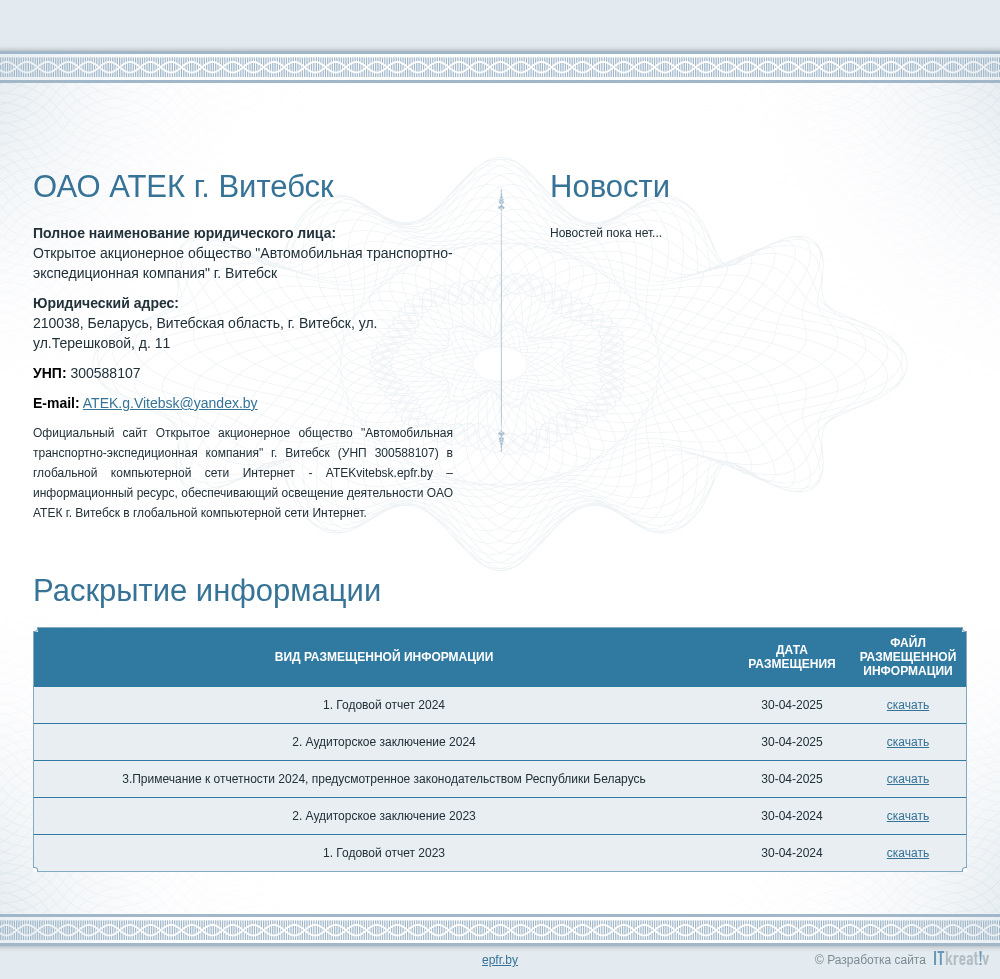Image resolution: width=1000 pixels, height=979 pixels.
Task: Click the 1. Годовой отчет 2023 cell
Action: point(384,853)
